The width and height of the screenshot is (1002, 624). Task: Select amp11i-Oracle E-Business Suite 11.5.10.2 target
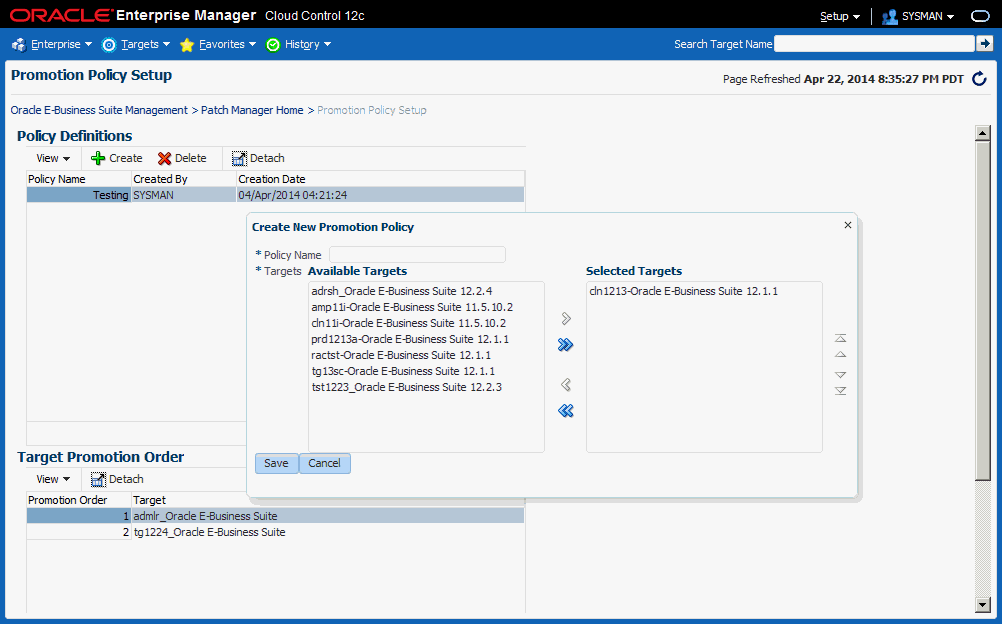tap(412, 307)
